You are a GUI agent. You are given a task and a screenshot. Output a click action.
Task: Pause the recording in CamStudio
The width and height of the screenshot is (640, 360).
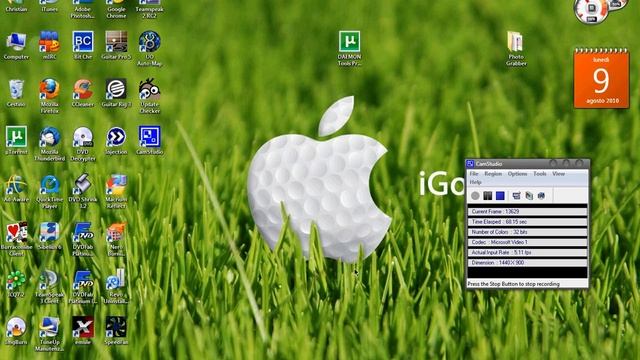487,196
